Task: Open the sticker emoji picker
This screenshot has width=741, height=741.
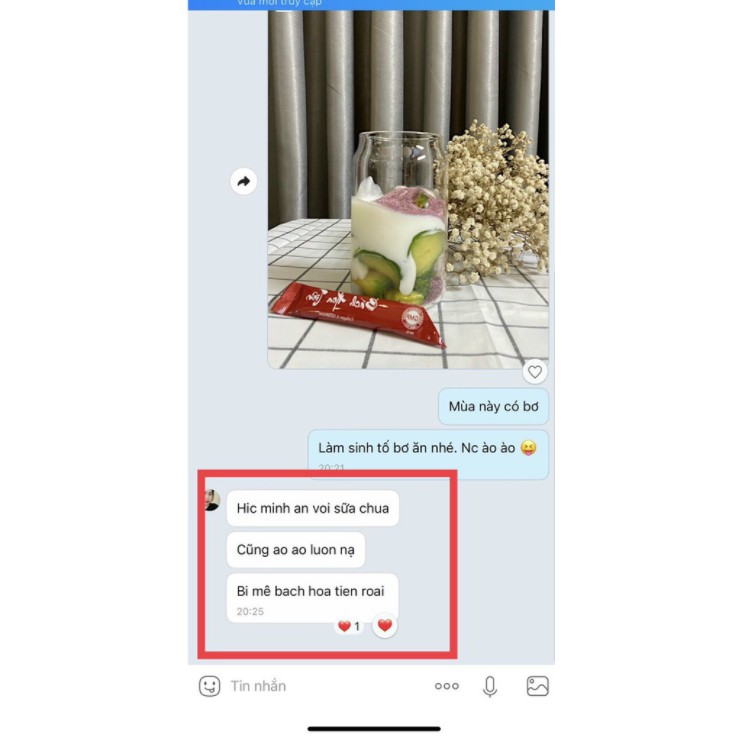Action: [209, 686]
